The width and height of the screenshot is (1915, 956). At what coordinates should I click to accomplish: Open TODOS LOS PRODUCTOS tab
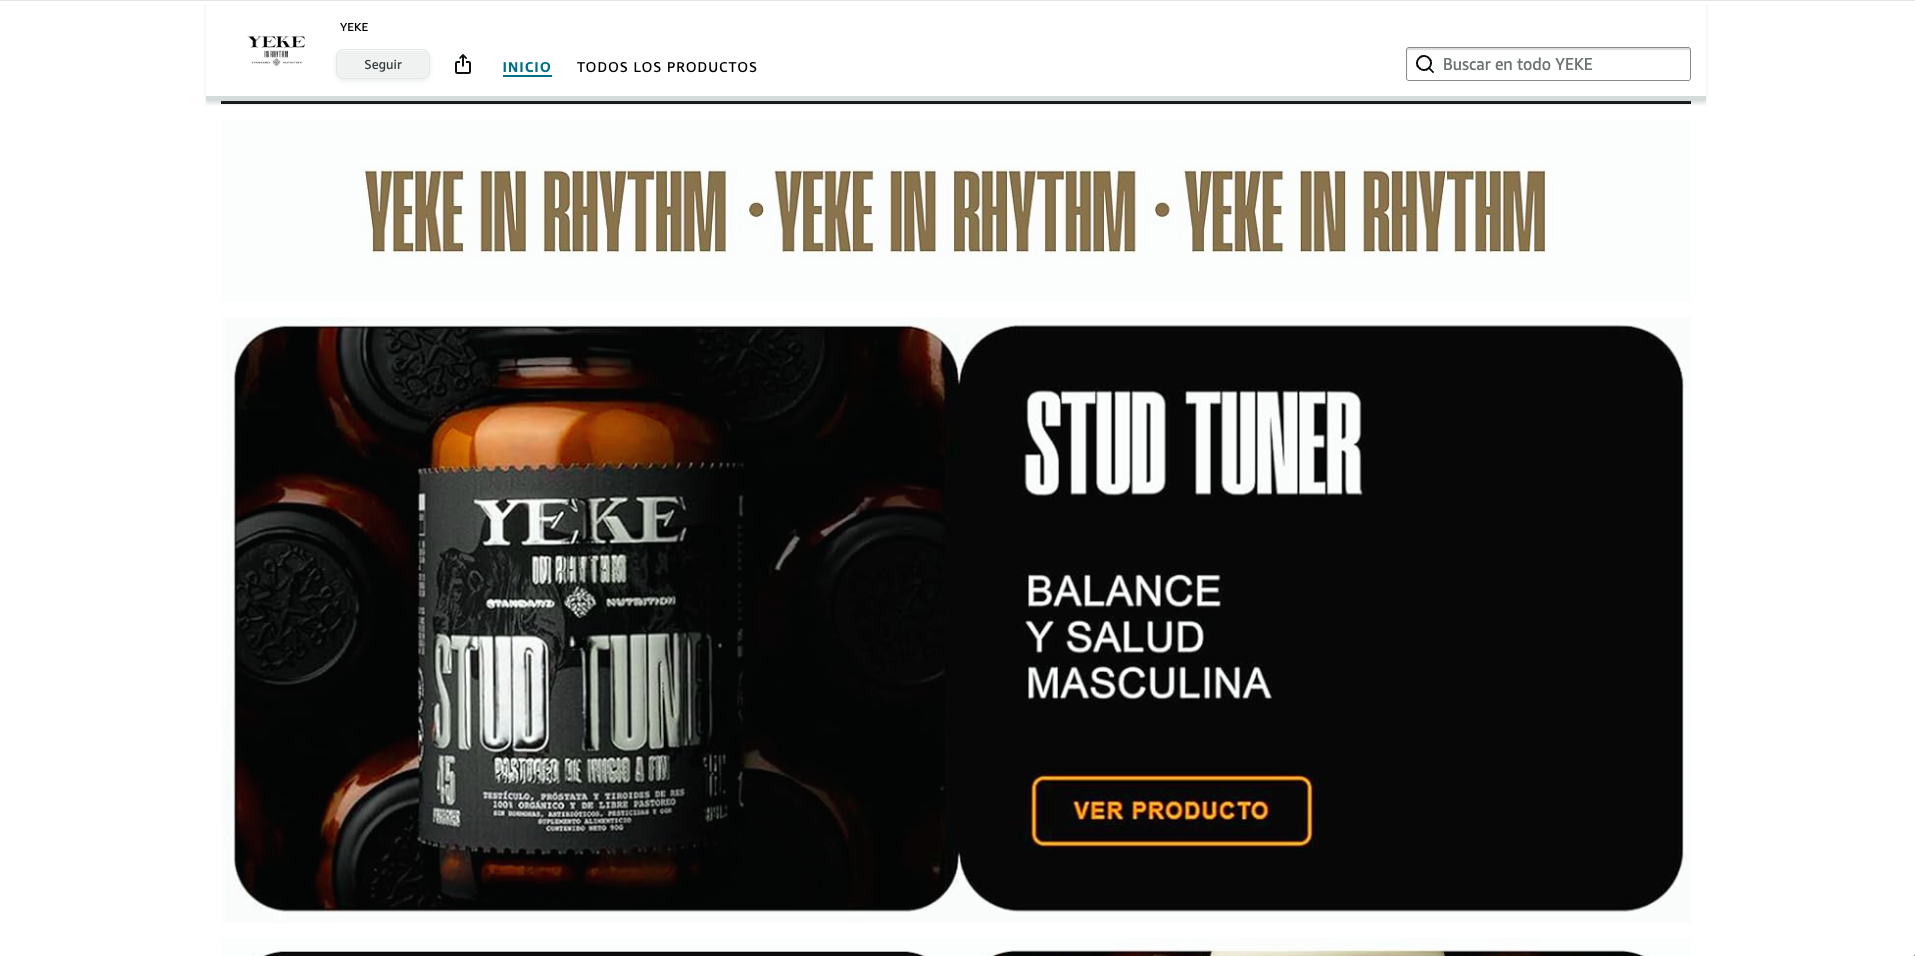667,67
